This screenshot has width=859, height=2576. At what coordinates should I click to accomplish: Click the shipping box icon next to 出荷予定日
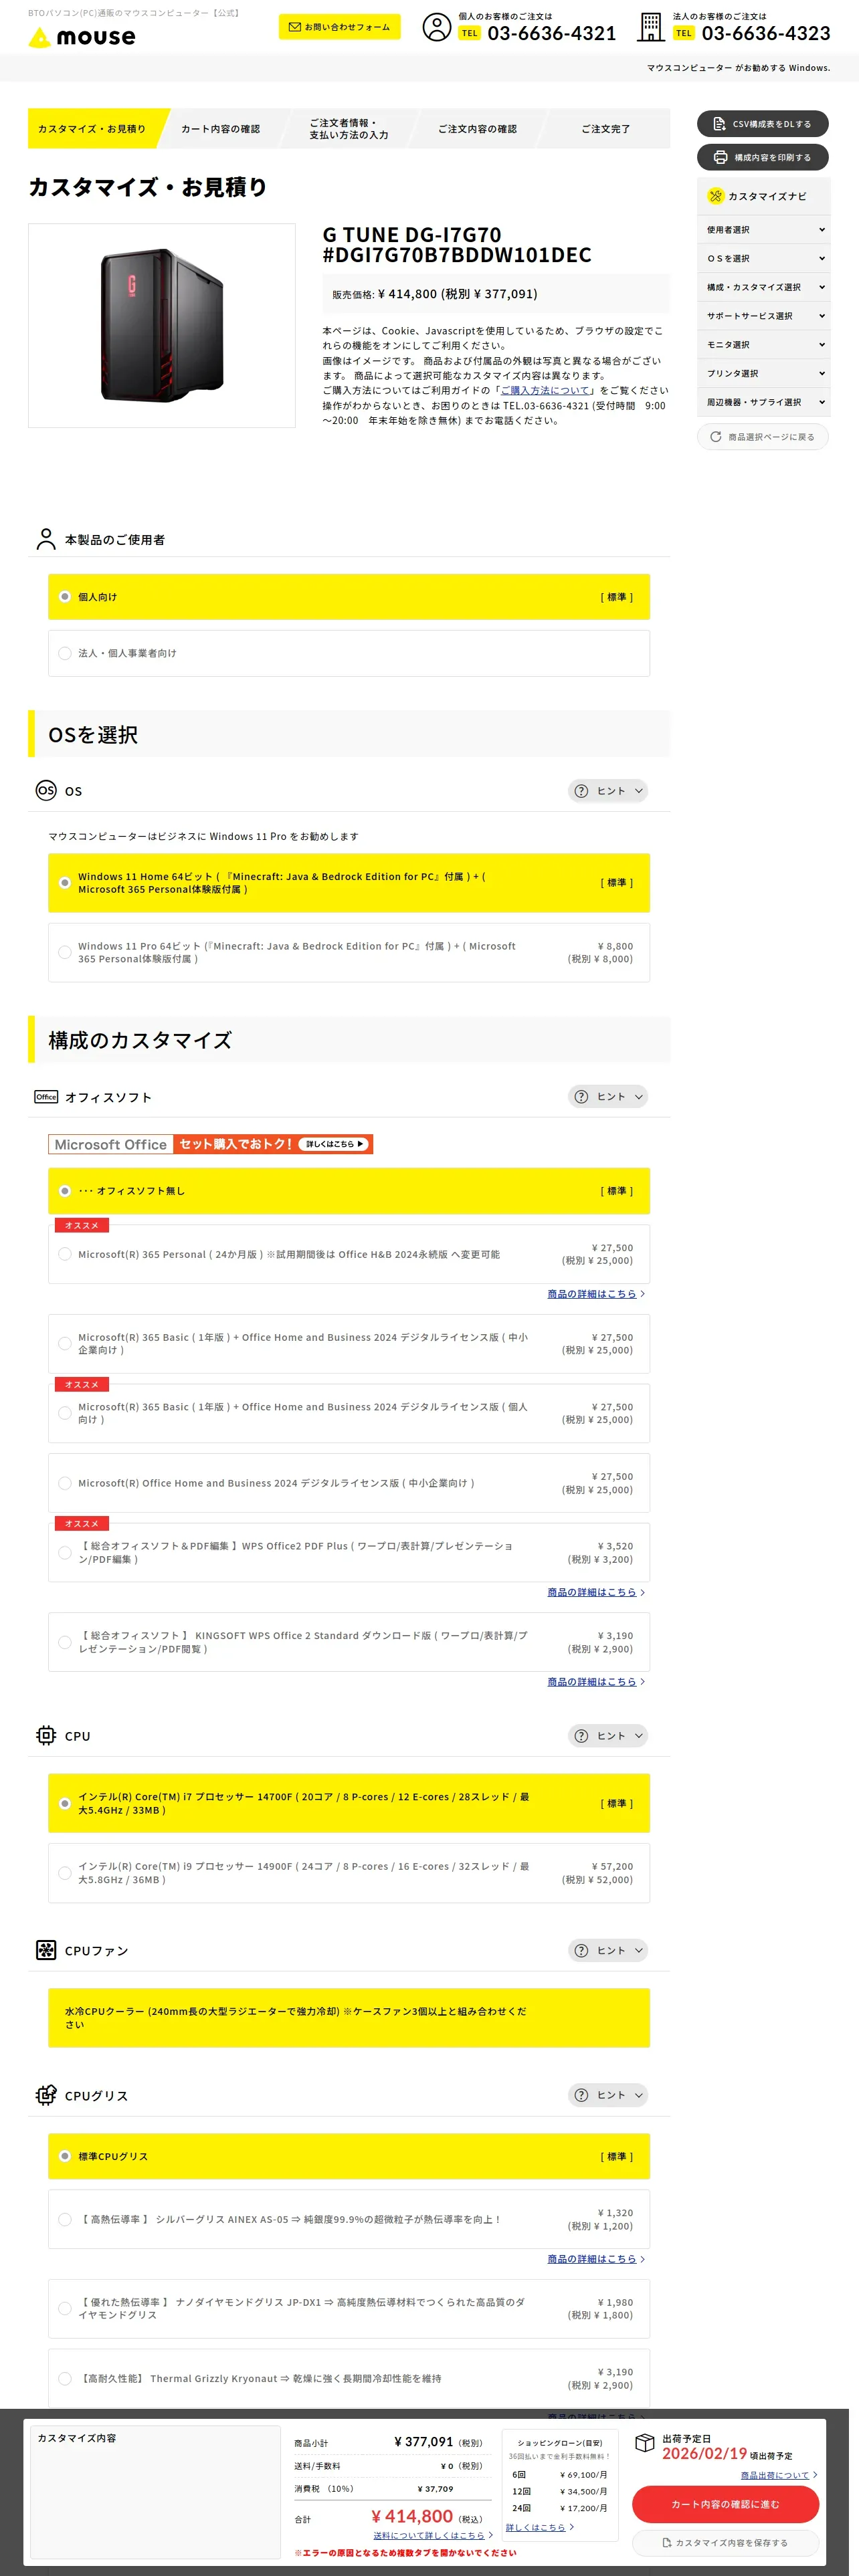[x=645, y=2443]
